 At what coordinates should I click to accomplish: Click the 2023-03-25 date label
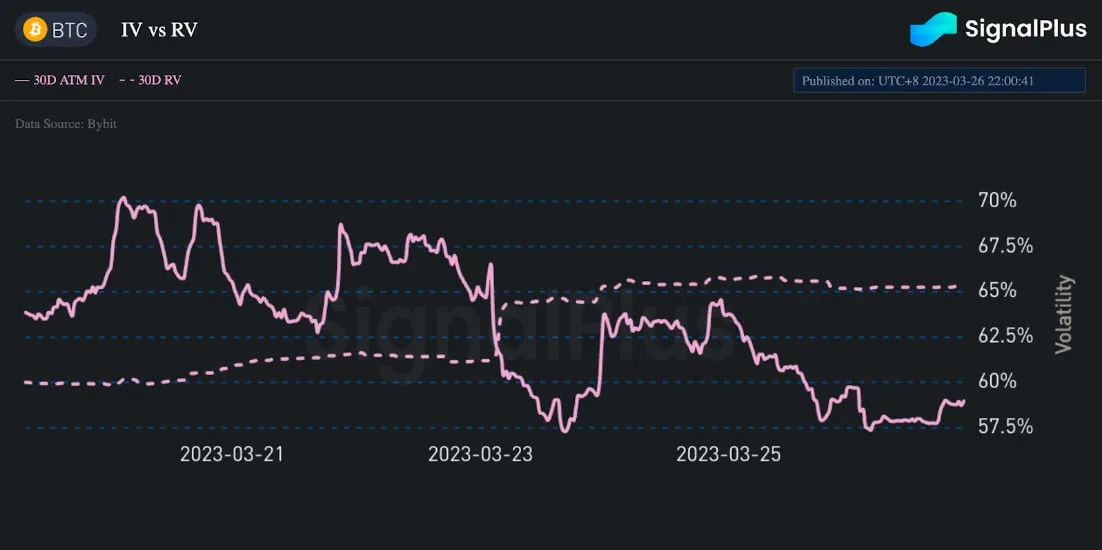pos(728,454)
